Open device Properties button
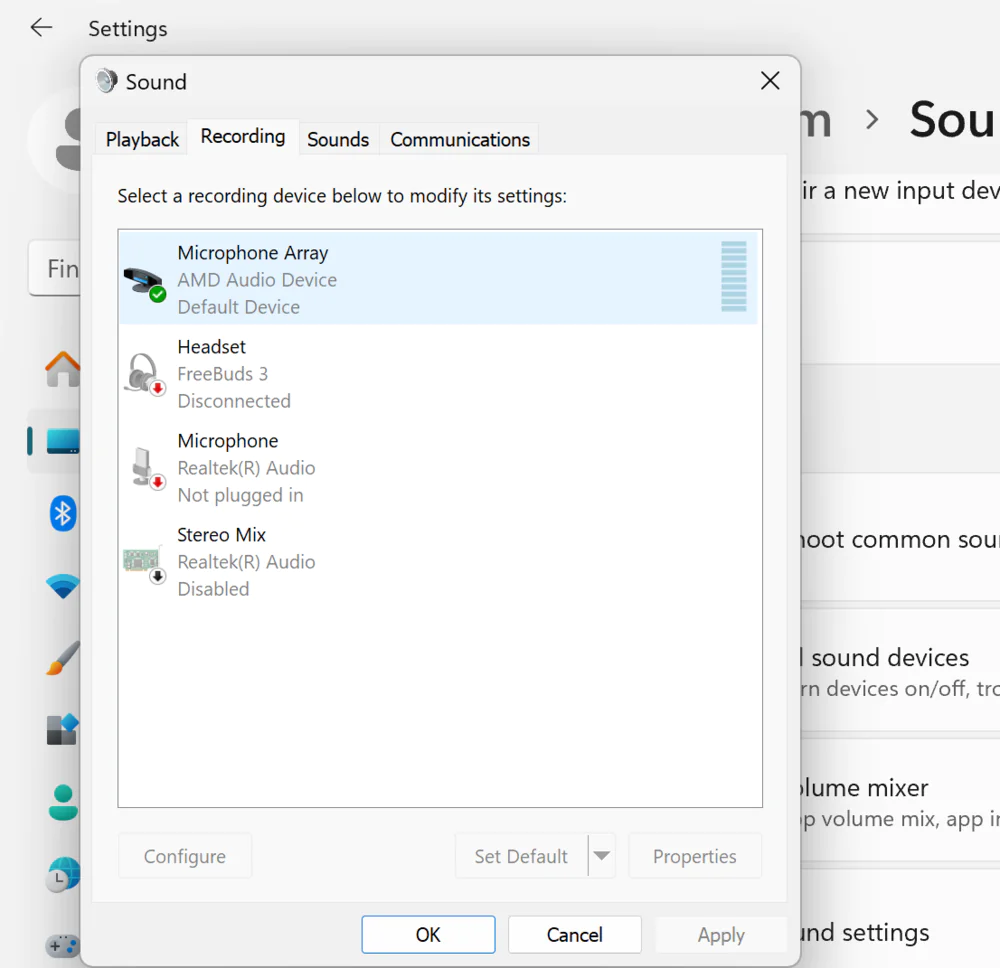The height and width of the screenshot is (968, 1000). point(695,856)
